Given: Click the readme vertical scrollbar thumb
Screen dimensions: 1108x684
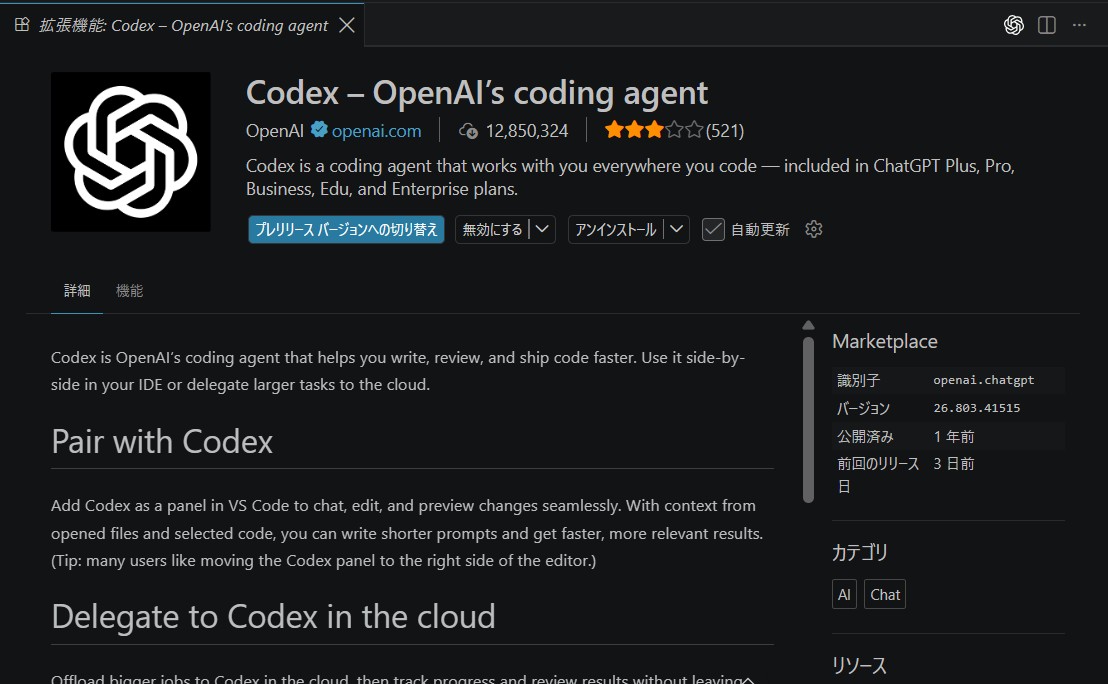Looking at the screenshot, I should point(808,420).
